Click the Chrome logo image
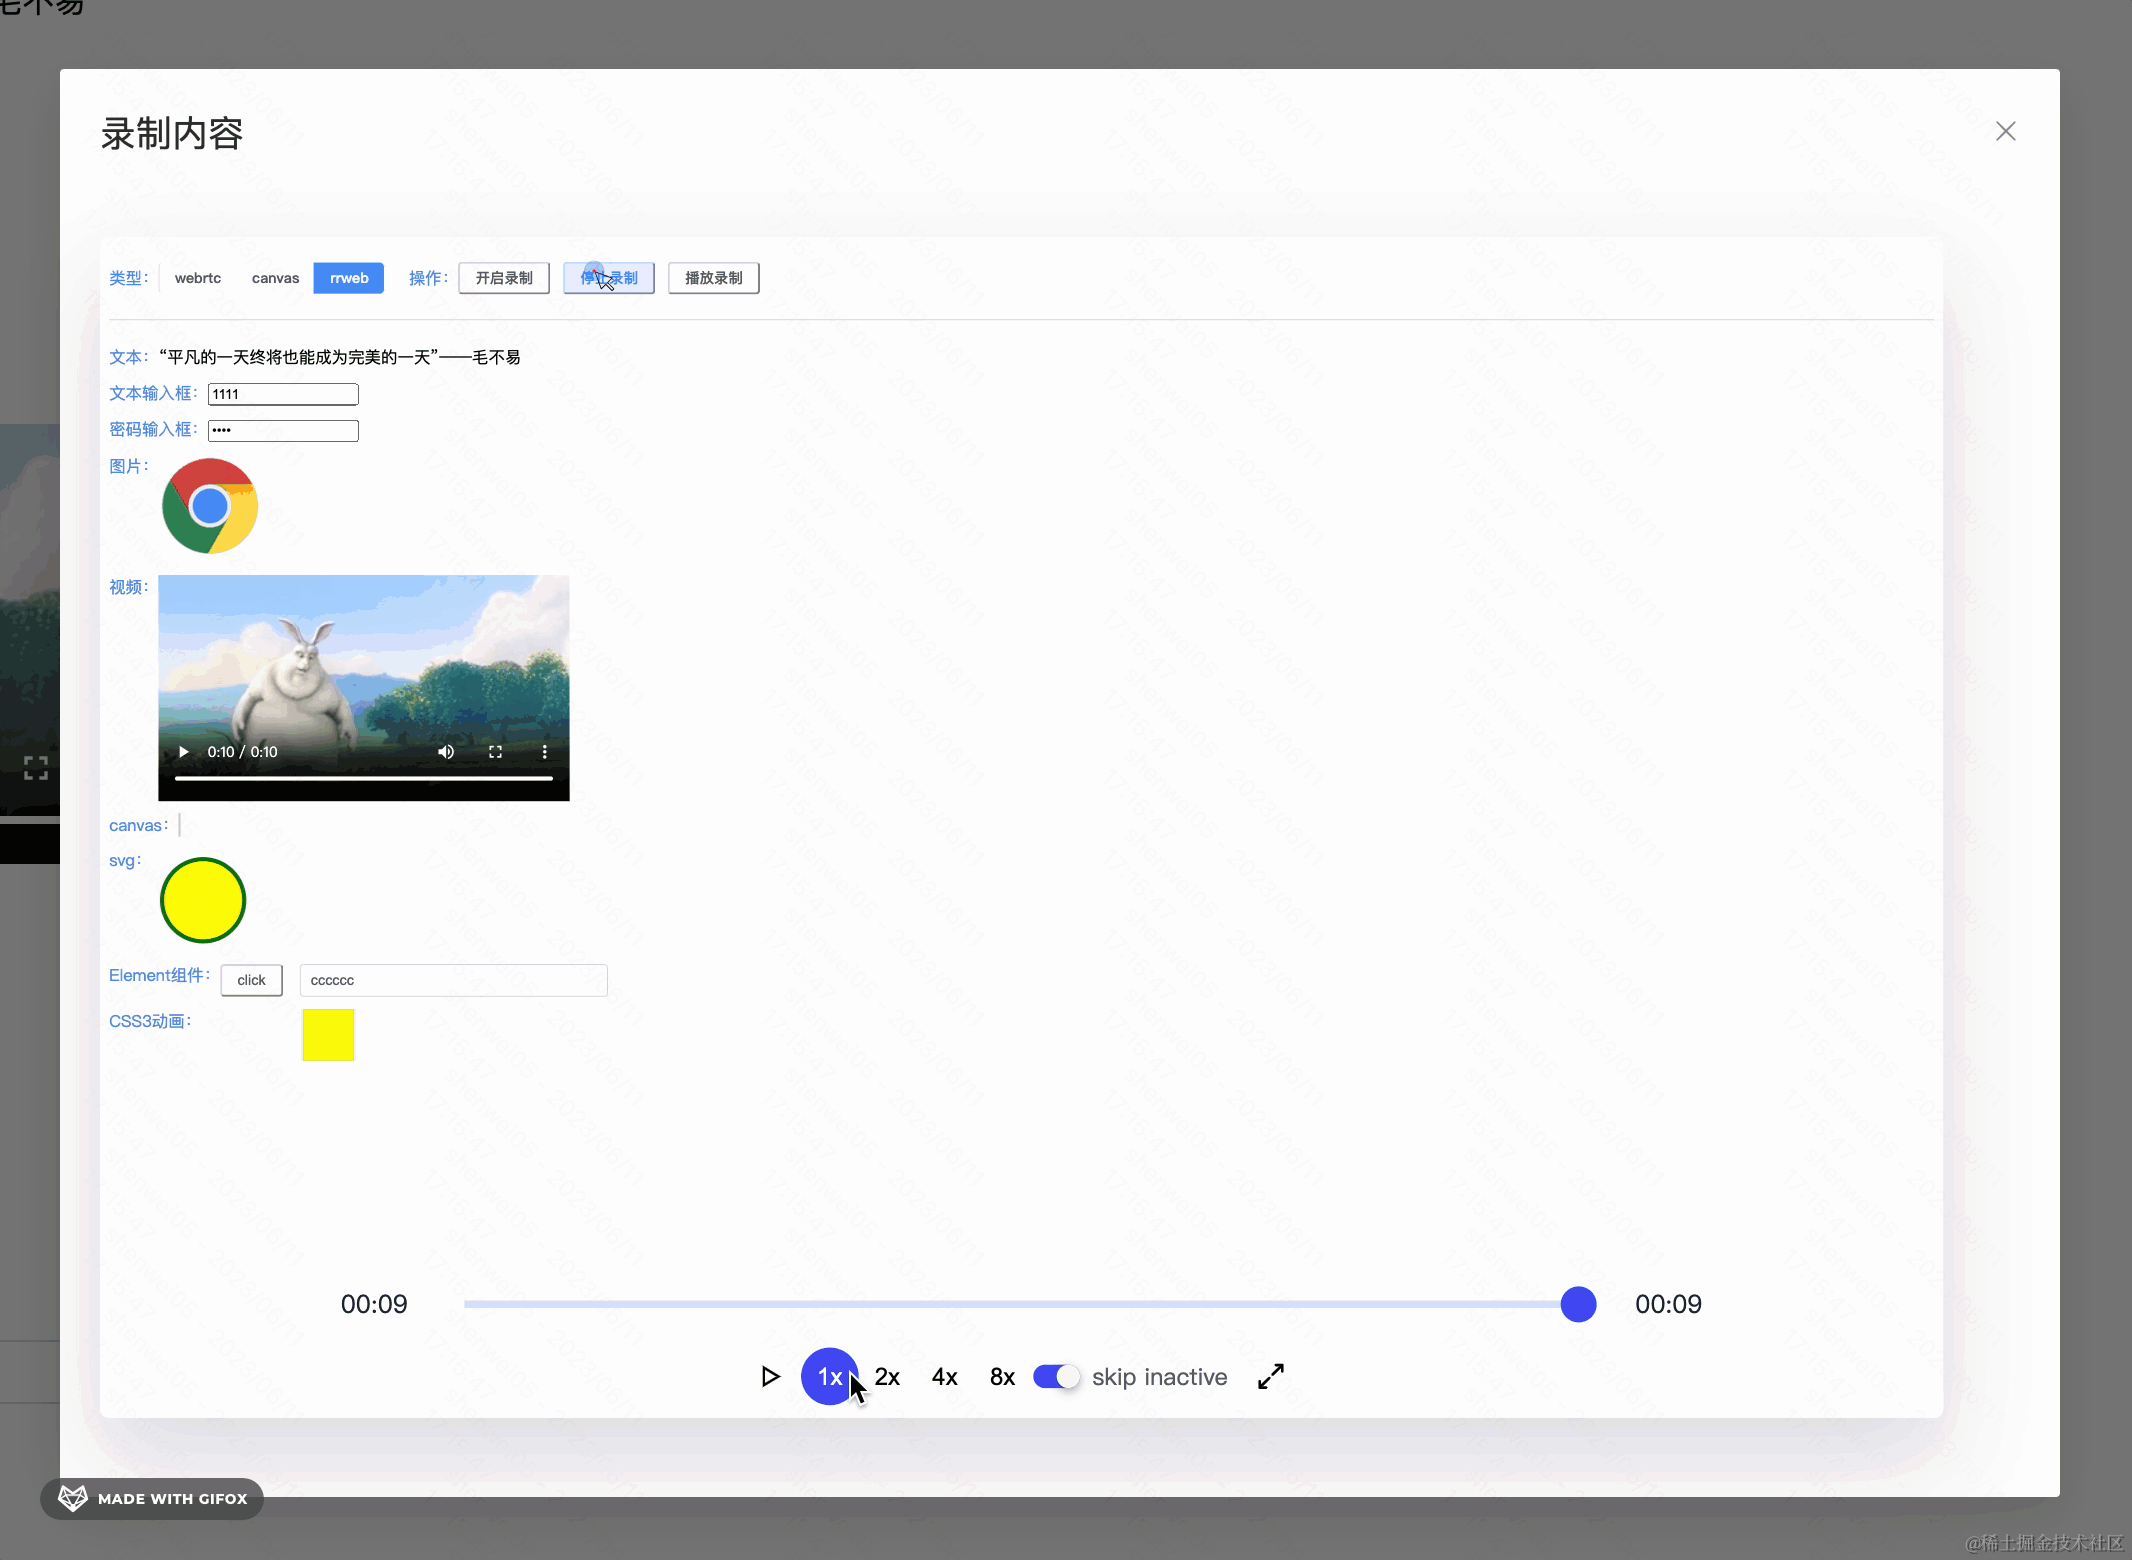 [x=210, y=506]
